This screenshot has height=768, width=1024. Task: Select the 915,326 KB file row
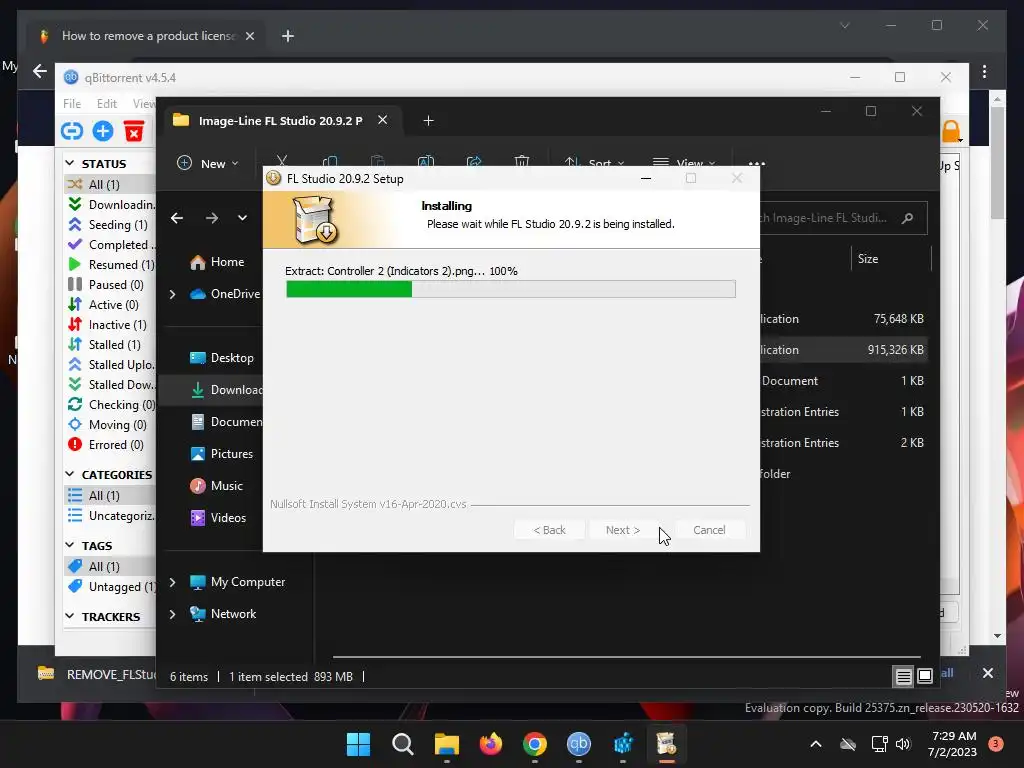tap(843, 350)
